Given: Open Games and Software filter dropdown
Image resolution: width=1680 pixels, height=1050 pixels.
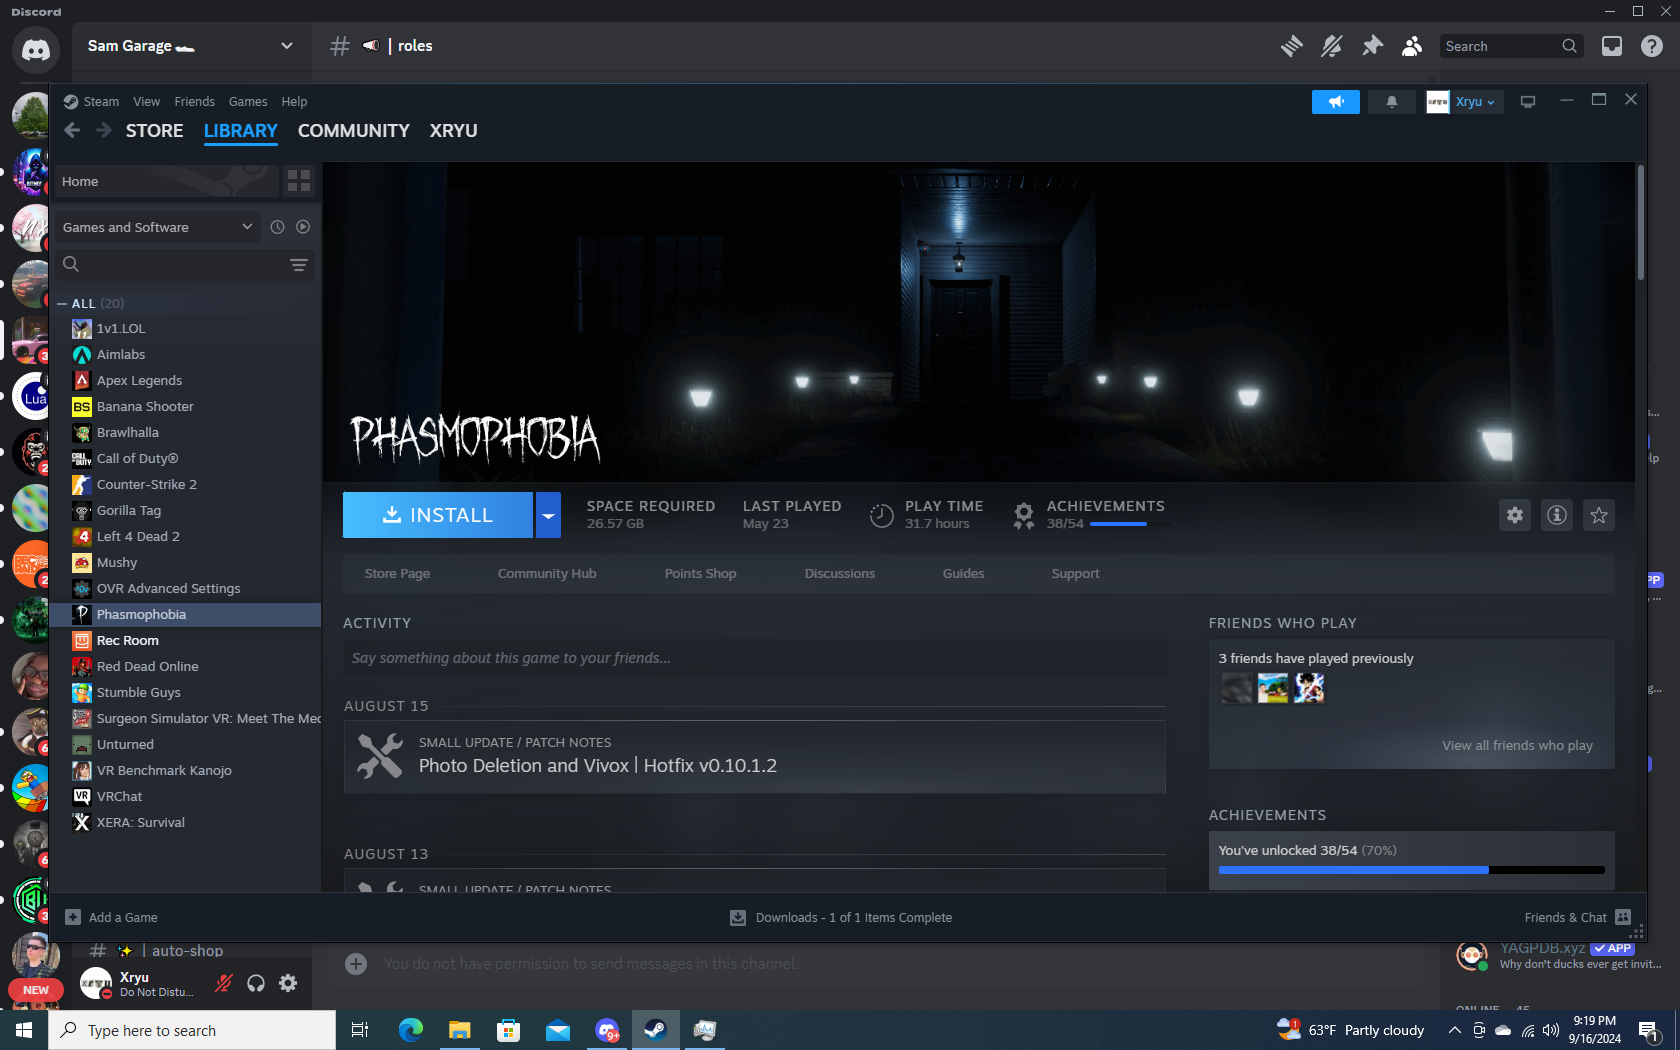Looking at the screenshot, I should coord(157,227).
